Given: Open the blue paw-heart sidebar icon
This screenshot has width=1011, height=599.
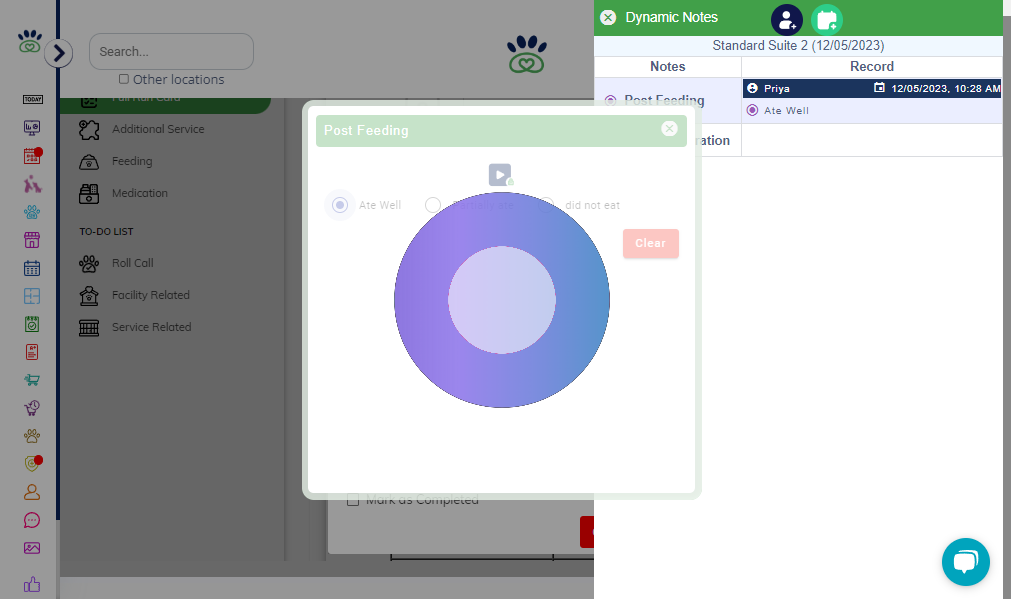Looking at the screenshot, I should (32, 211).
